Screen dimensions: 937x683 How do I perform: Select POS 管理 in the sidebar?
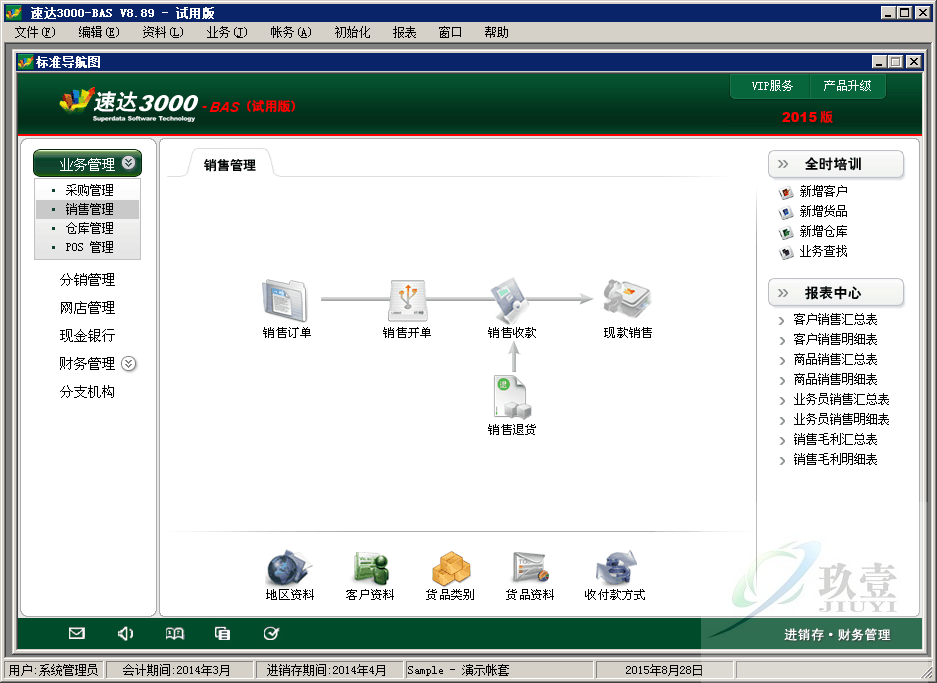[88, 247]
